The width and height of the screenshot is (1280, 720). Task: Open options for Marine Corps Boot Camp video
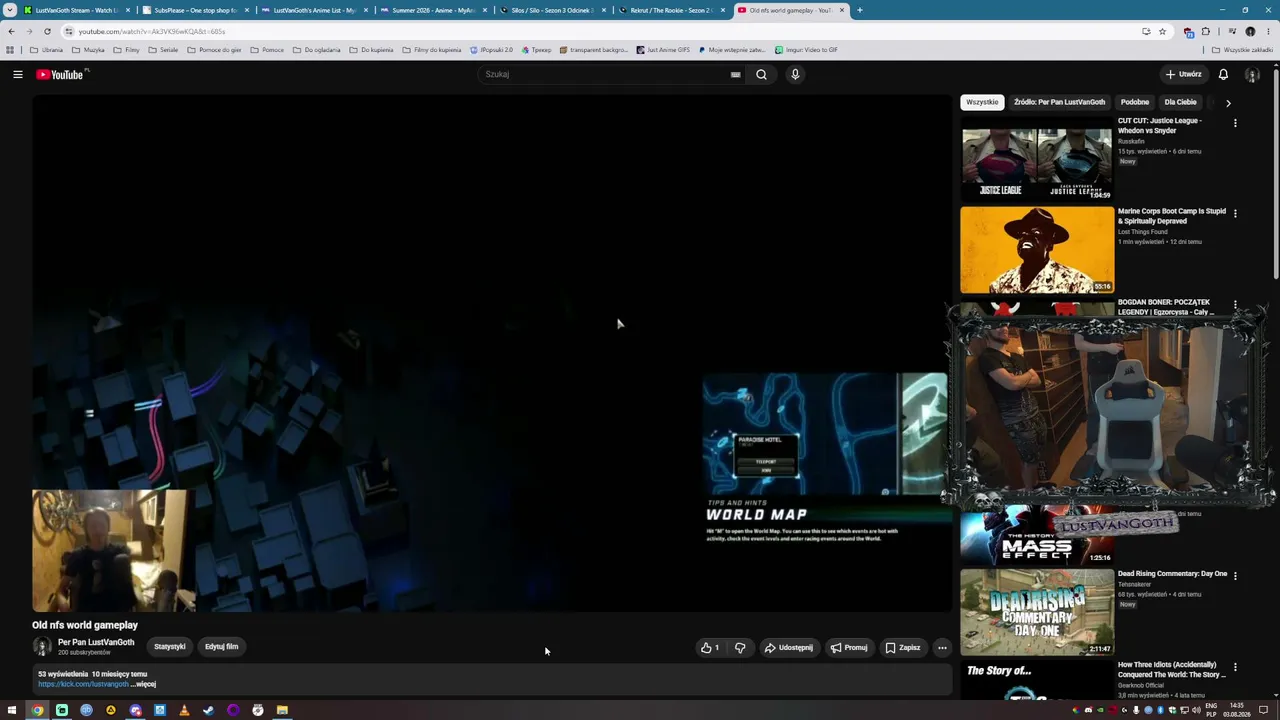pos(1235,213)
